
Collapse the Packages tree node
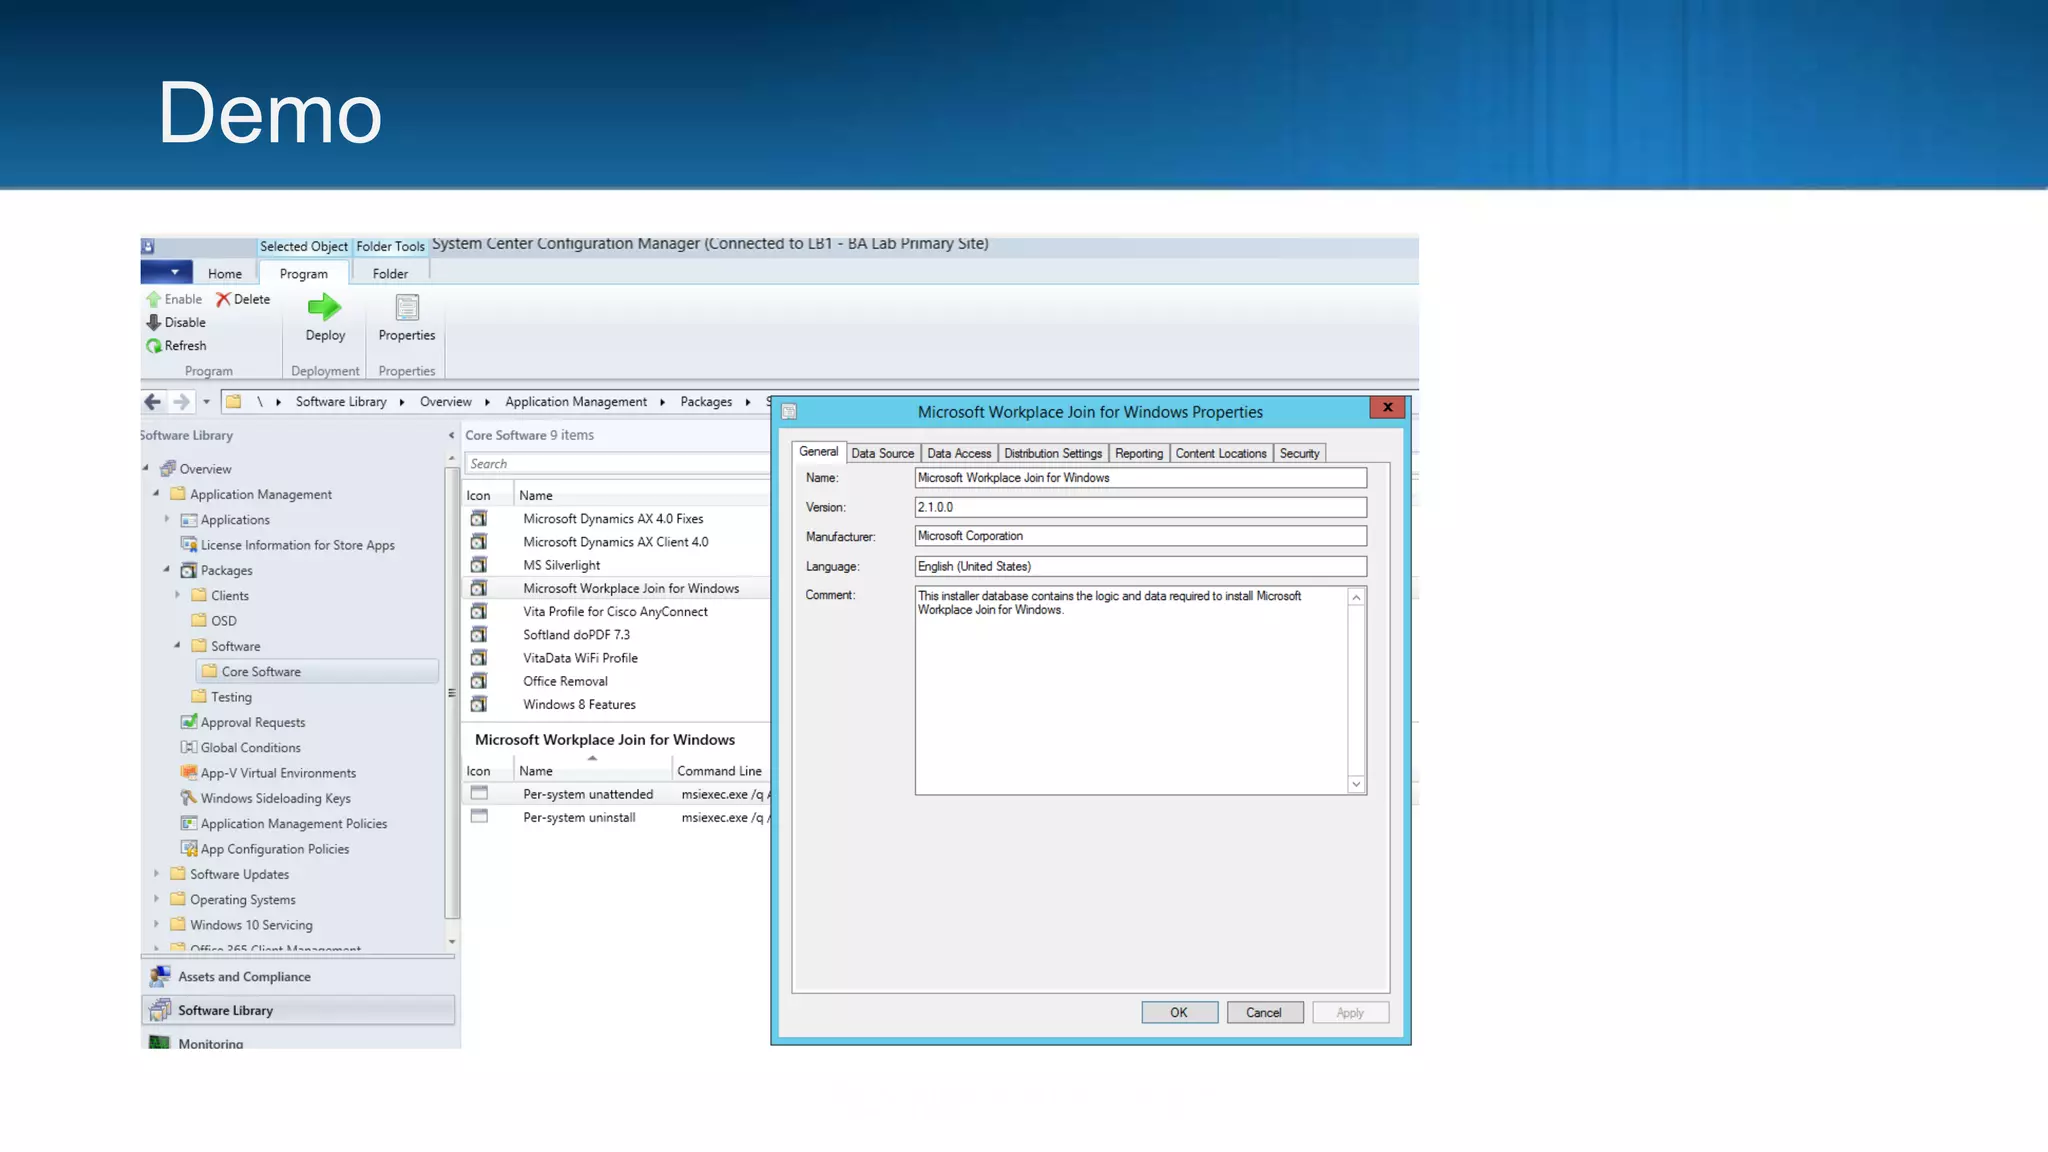167,570
